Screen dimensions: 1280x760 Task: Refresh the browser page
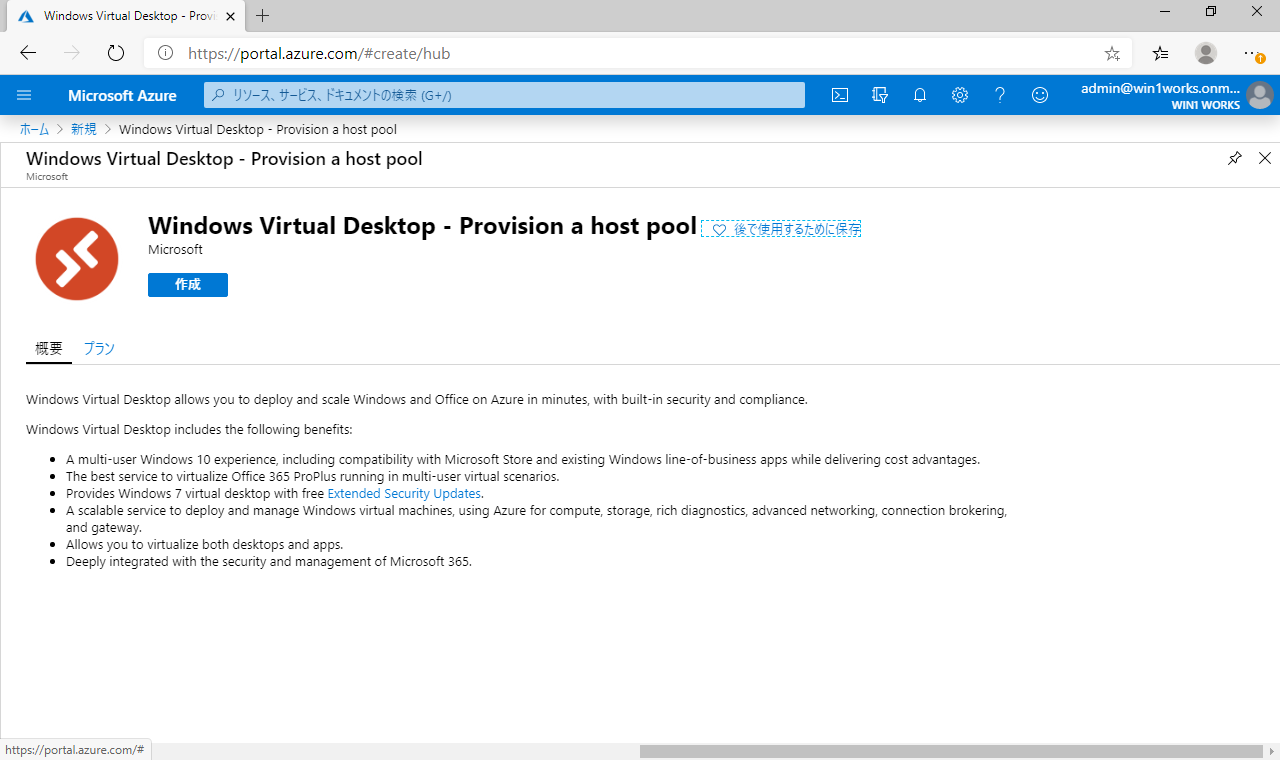(x=115, y=53)
